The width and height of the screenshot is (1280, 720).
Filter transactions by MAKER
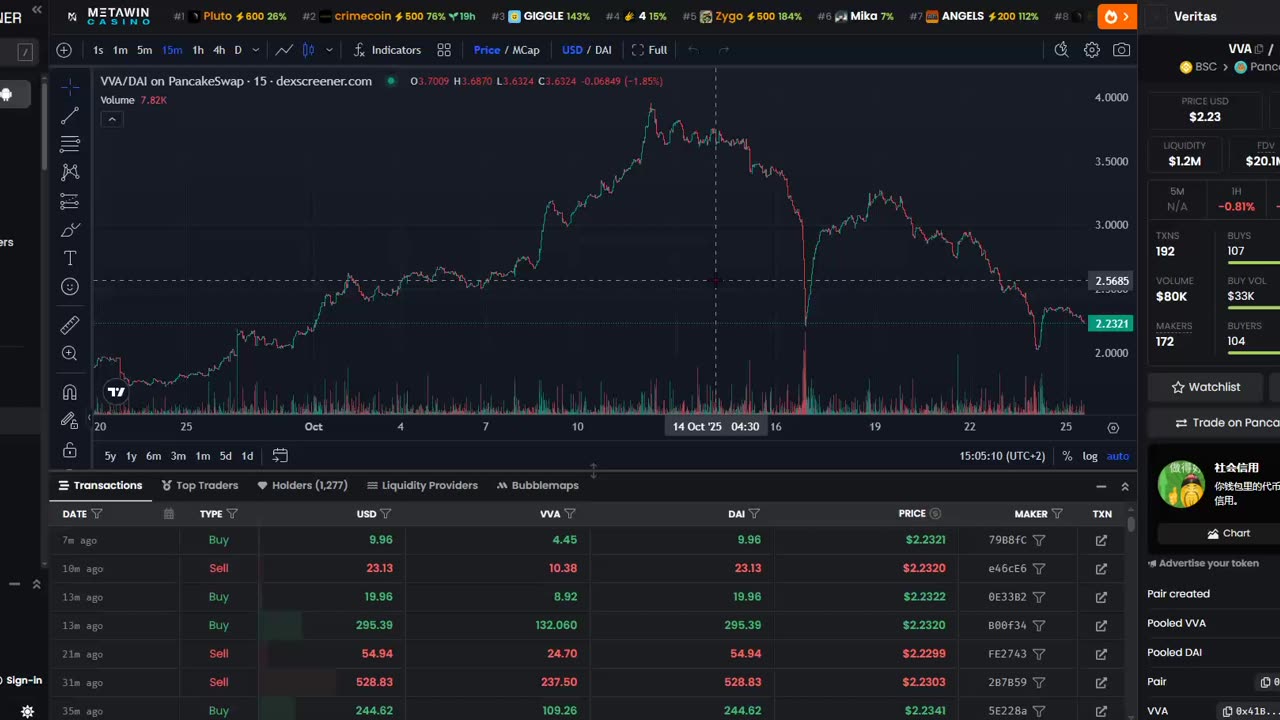pos(1057,514)
